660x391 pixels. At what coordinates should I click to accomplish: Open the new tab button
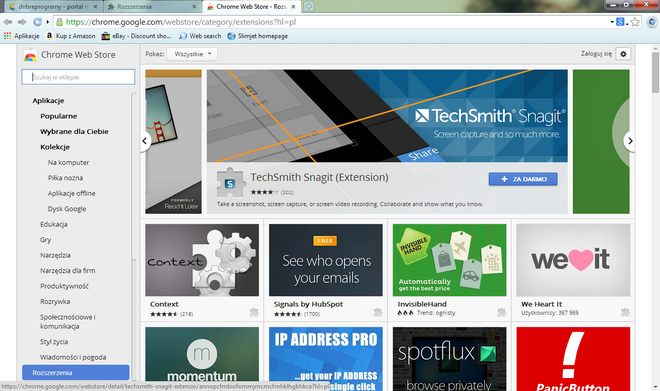(309, 6)
